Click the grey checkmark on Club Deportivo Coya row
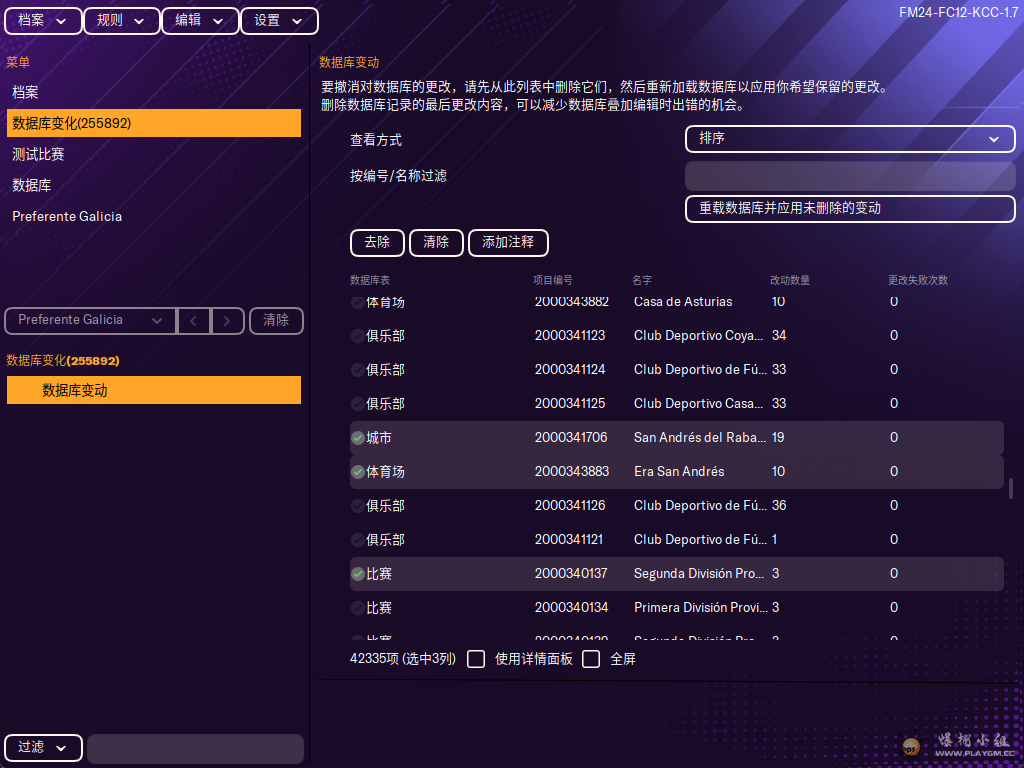This screenshot has width=1024, height=768. pyautogui.click(x=358, y=336)
